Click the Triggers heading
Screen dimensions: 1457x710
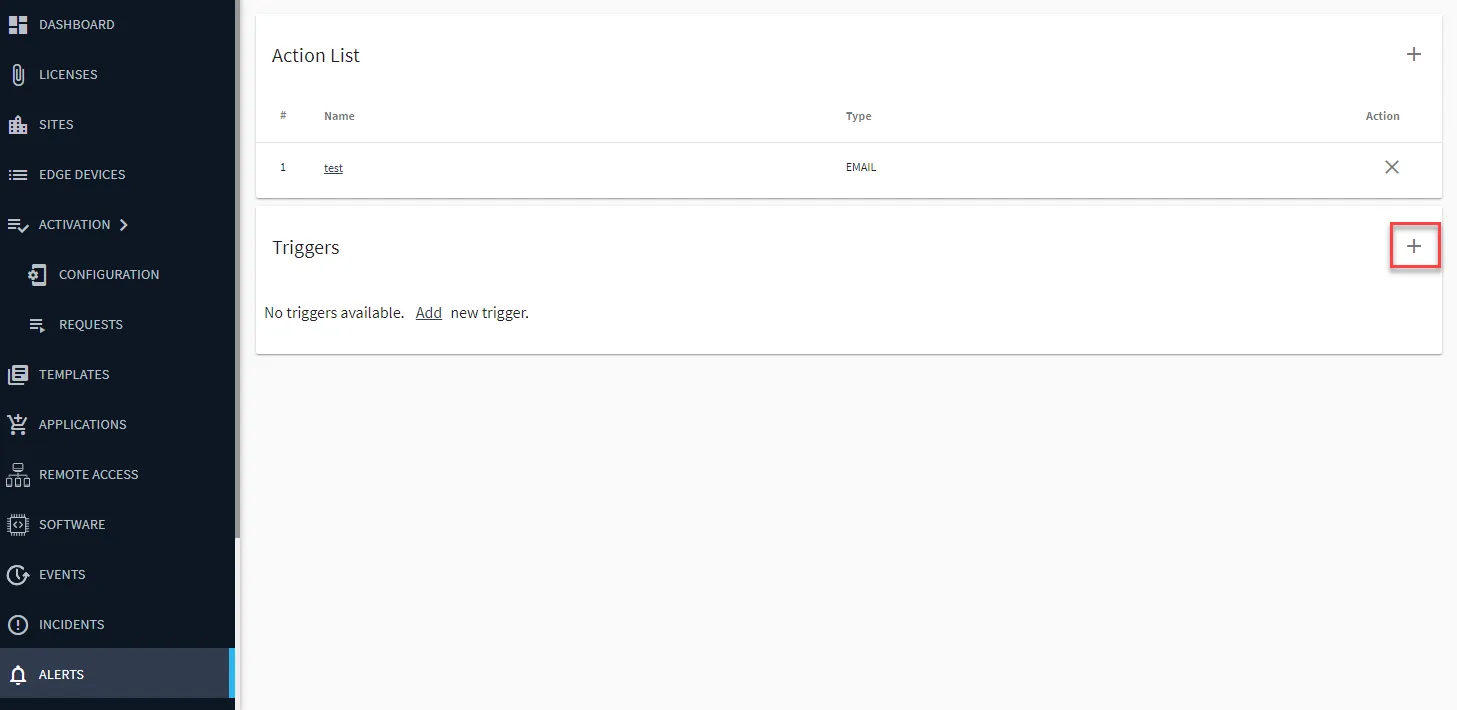(x=306, y=247)
